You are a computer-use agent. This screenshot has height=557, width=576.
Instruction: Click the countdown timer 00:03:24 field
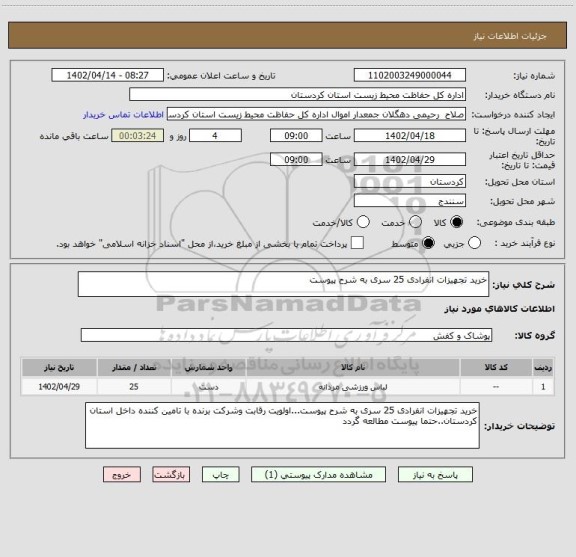(x=138, y=136)
